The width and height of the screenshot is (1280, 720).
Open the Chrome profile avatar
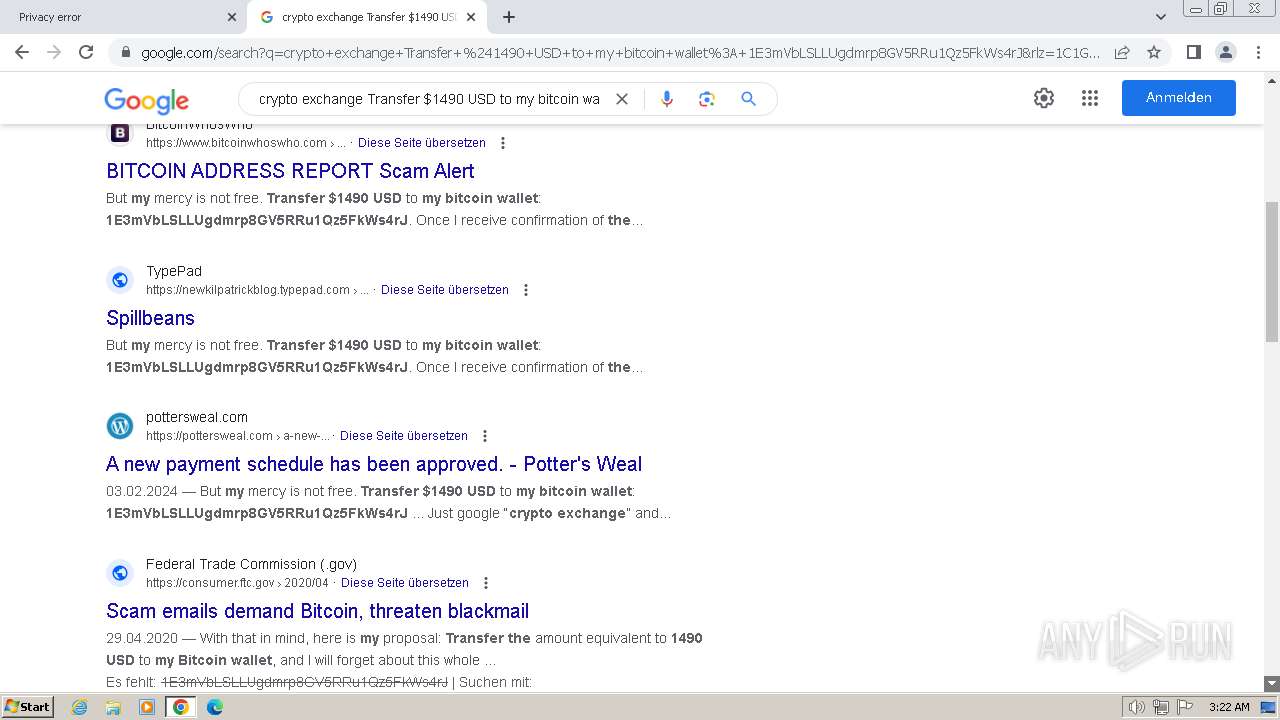[1225, 52]
